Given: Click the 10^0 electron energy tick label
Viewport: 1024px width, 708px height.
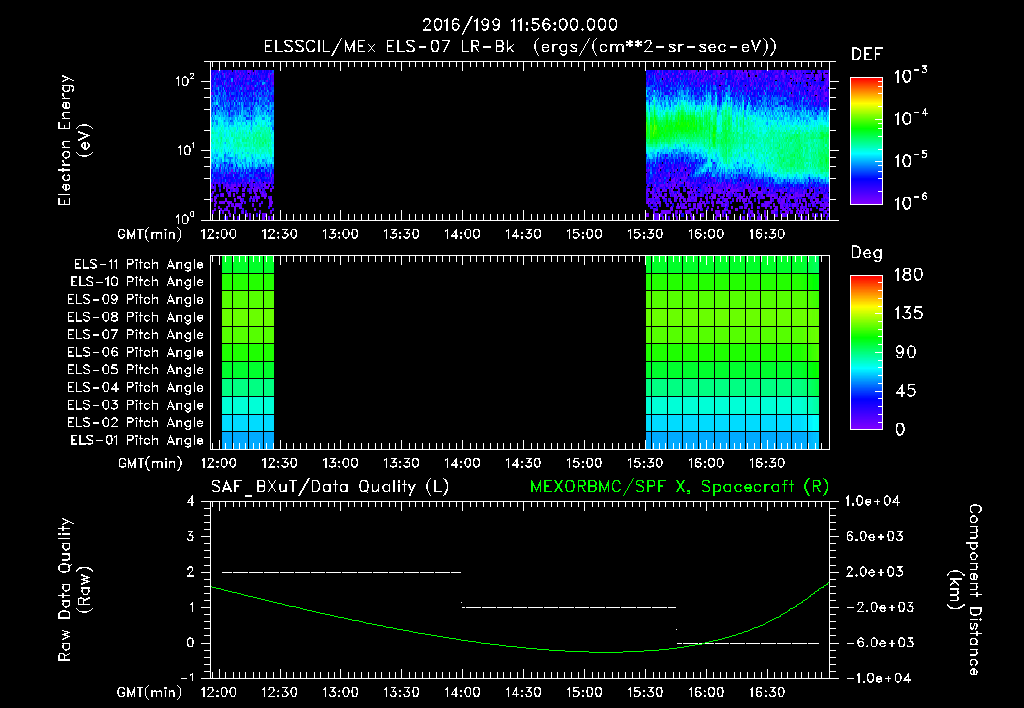Looking at the screenshot, I should pyautogui.click(x=186, y=217).
